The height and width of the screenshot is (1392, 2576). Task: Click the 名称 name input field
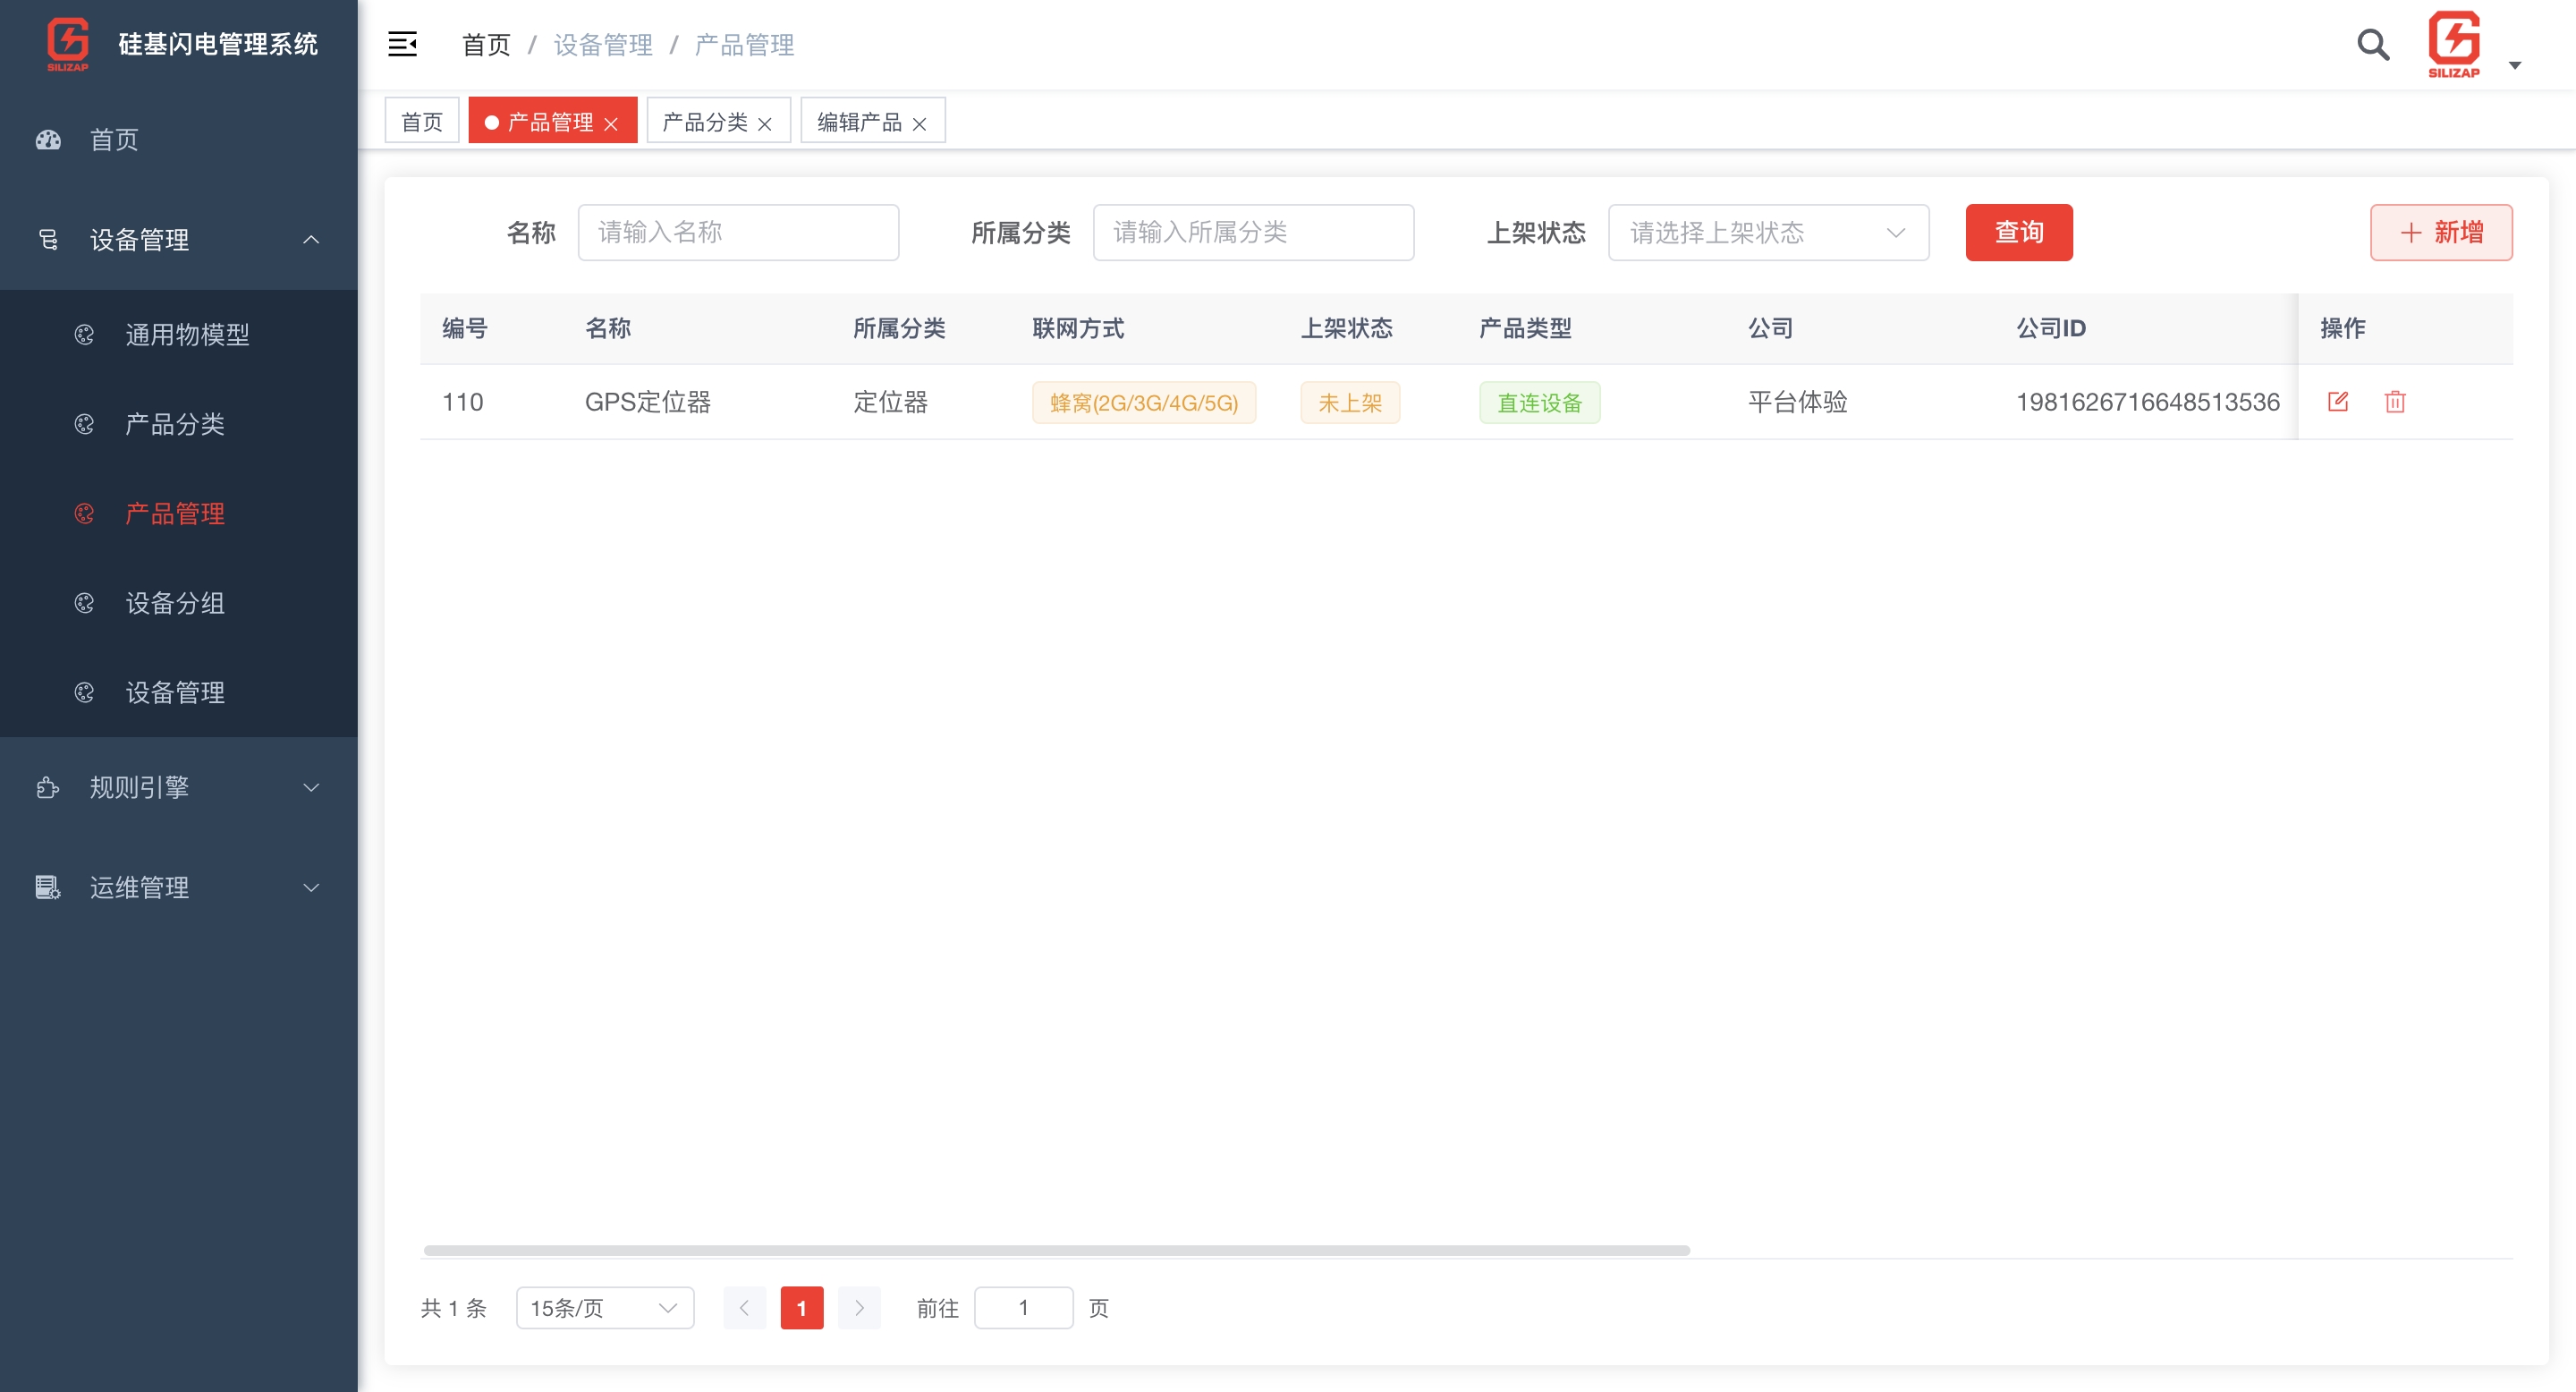pyautogui.click(x=738, y=232)
